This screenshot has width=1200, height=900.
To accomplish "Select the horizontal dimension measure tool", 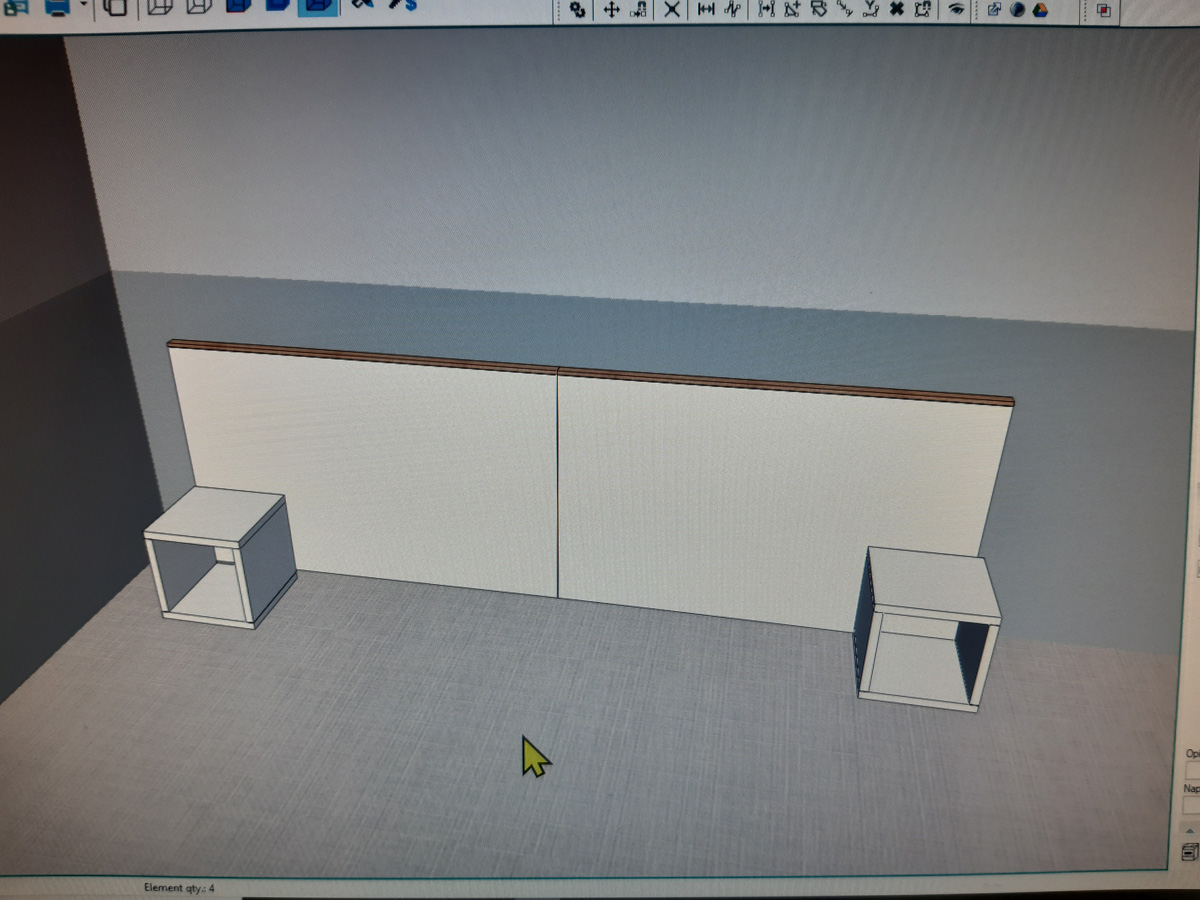I will [x=706, y=10].
